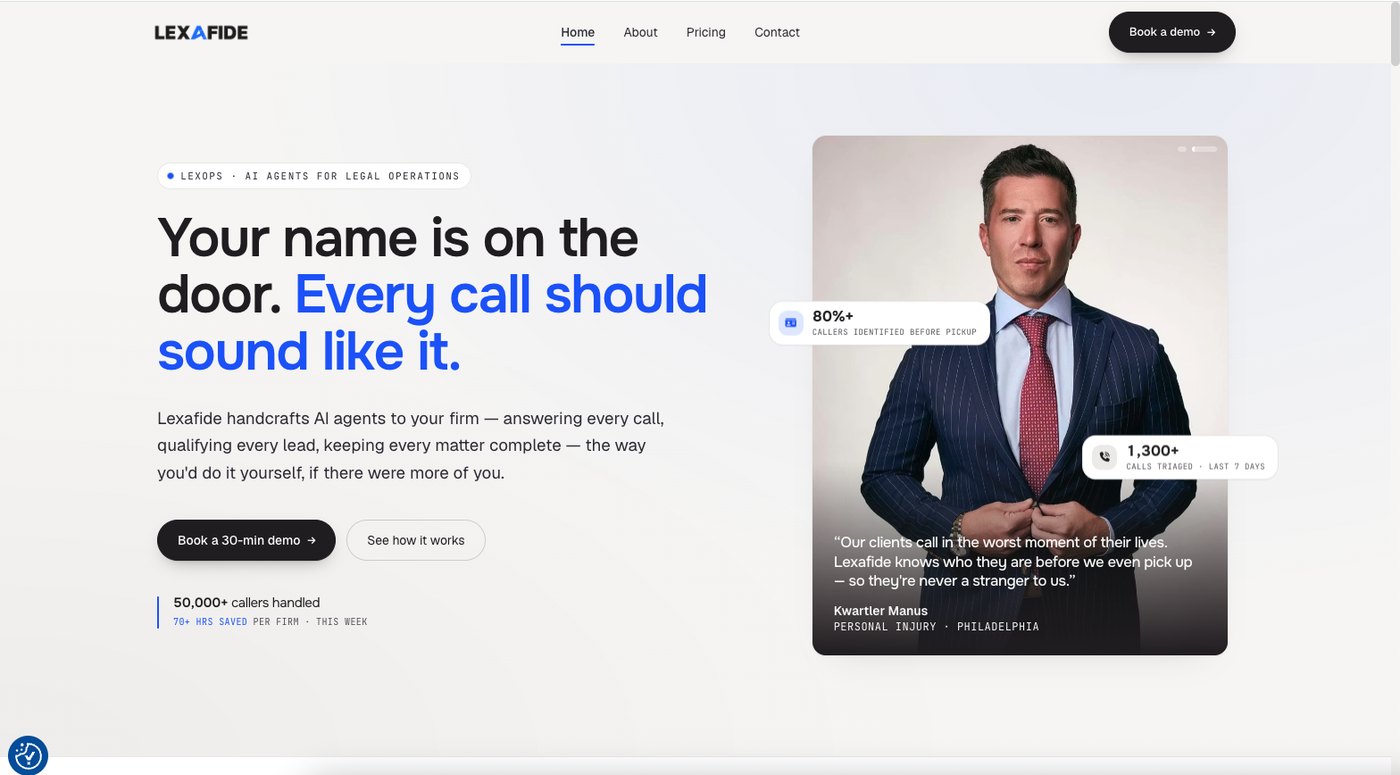Click 'PERSONAL INJURY · PHILADELPHIA' text
The image size is (1400, 775).
tap(936, 627)
